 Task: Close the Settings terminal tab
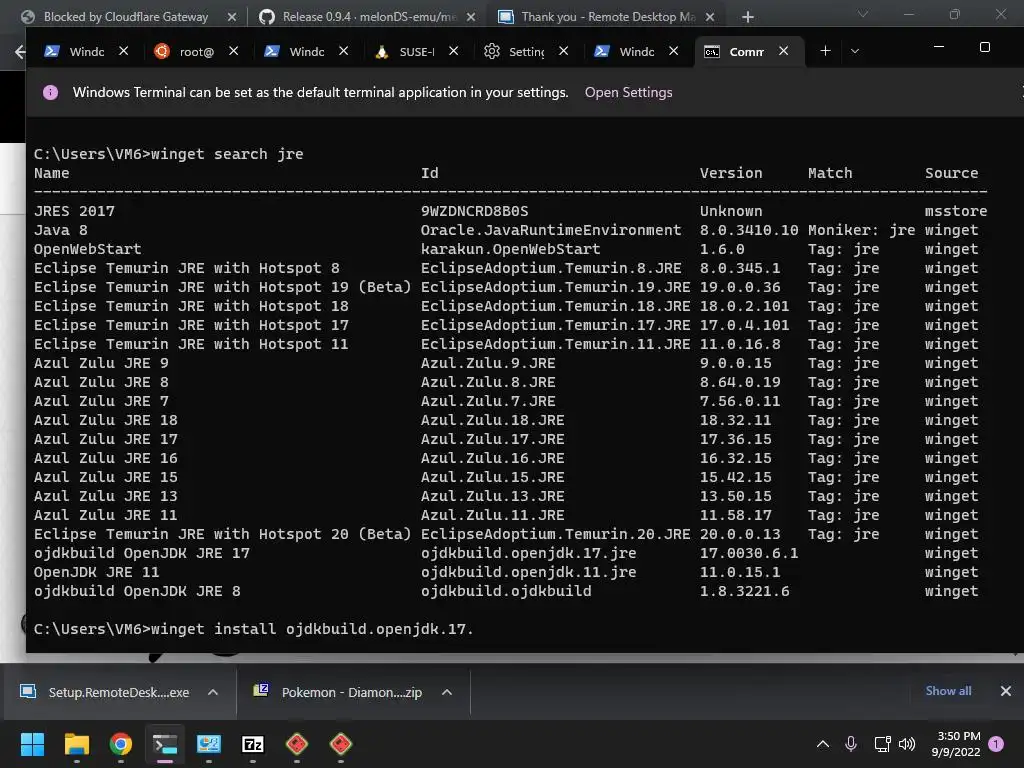pyautogui.click(x=564, y=51)
